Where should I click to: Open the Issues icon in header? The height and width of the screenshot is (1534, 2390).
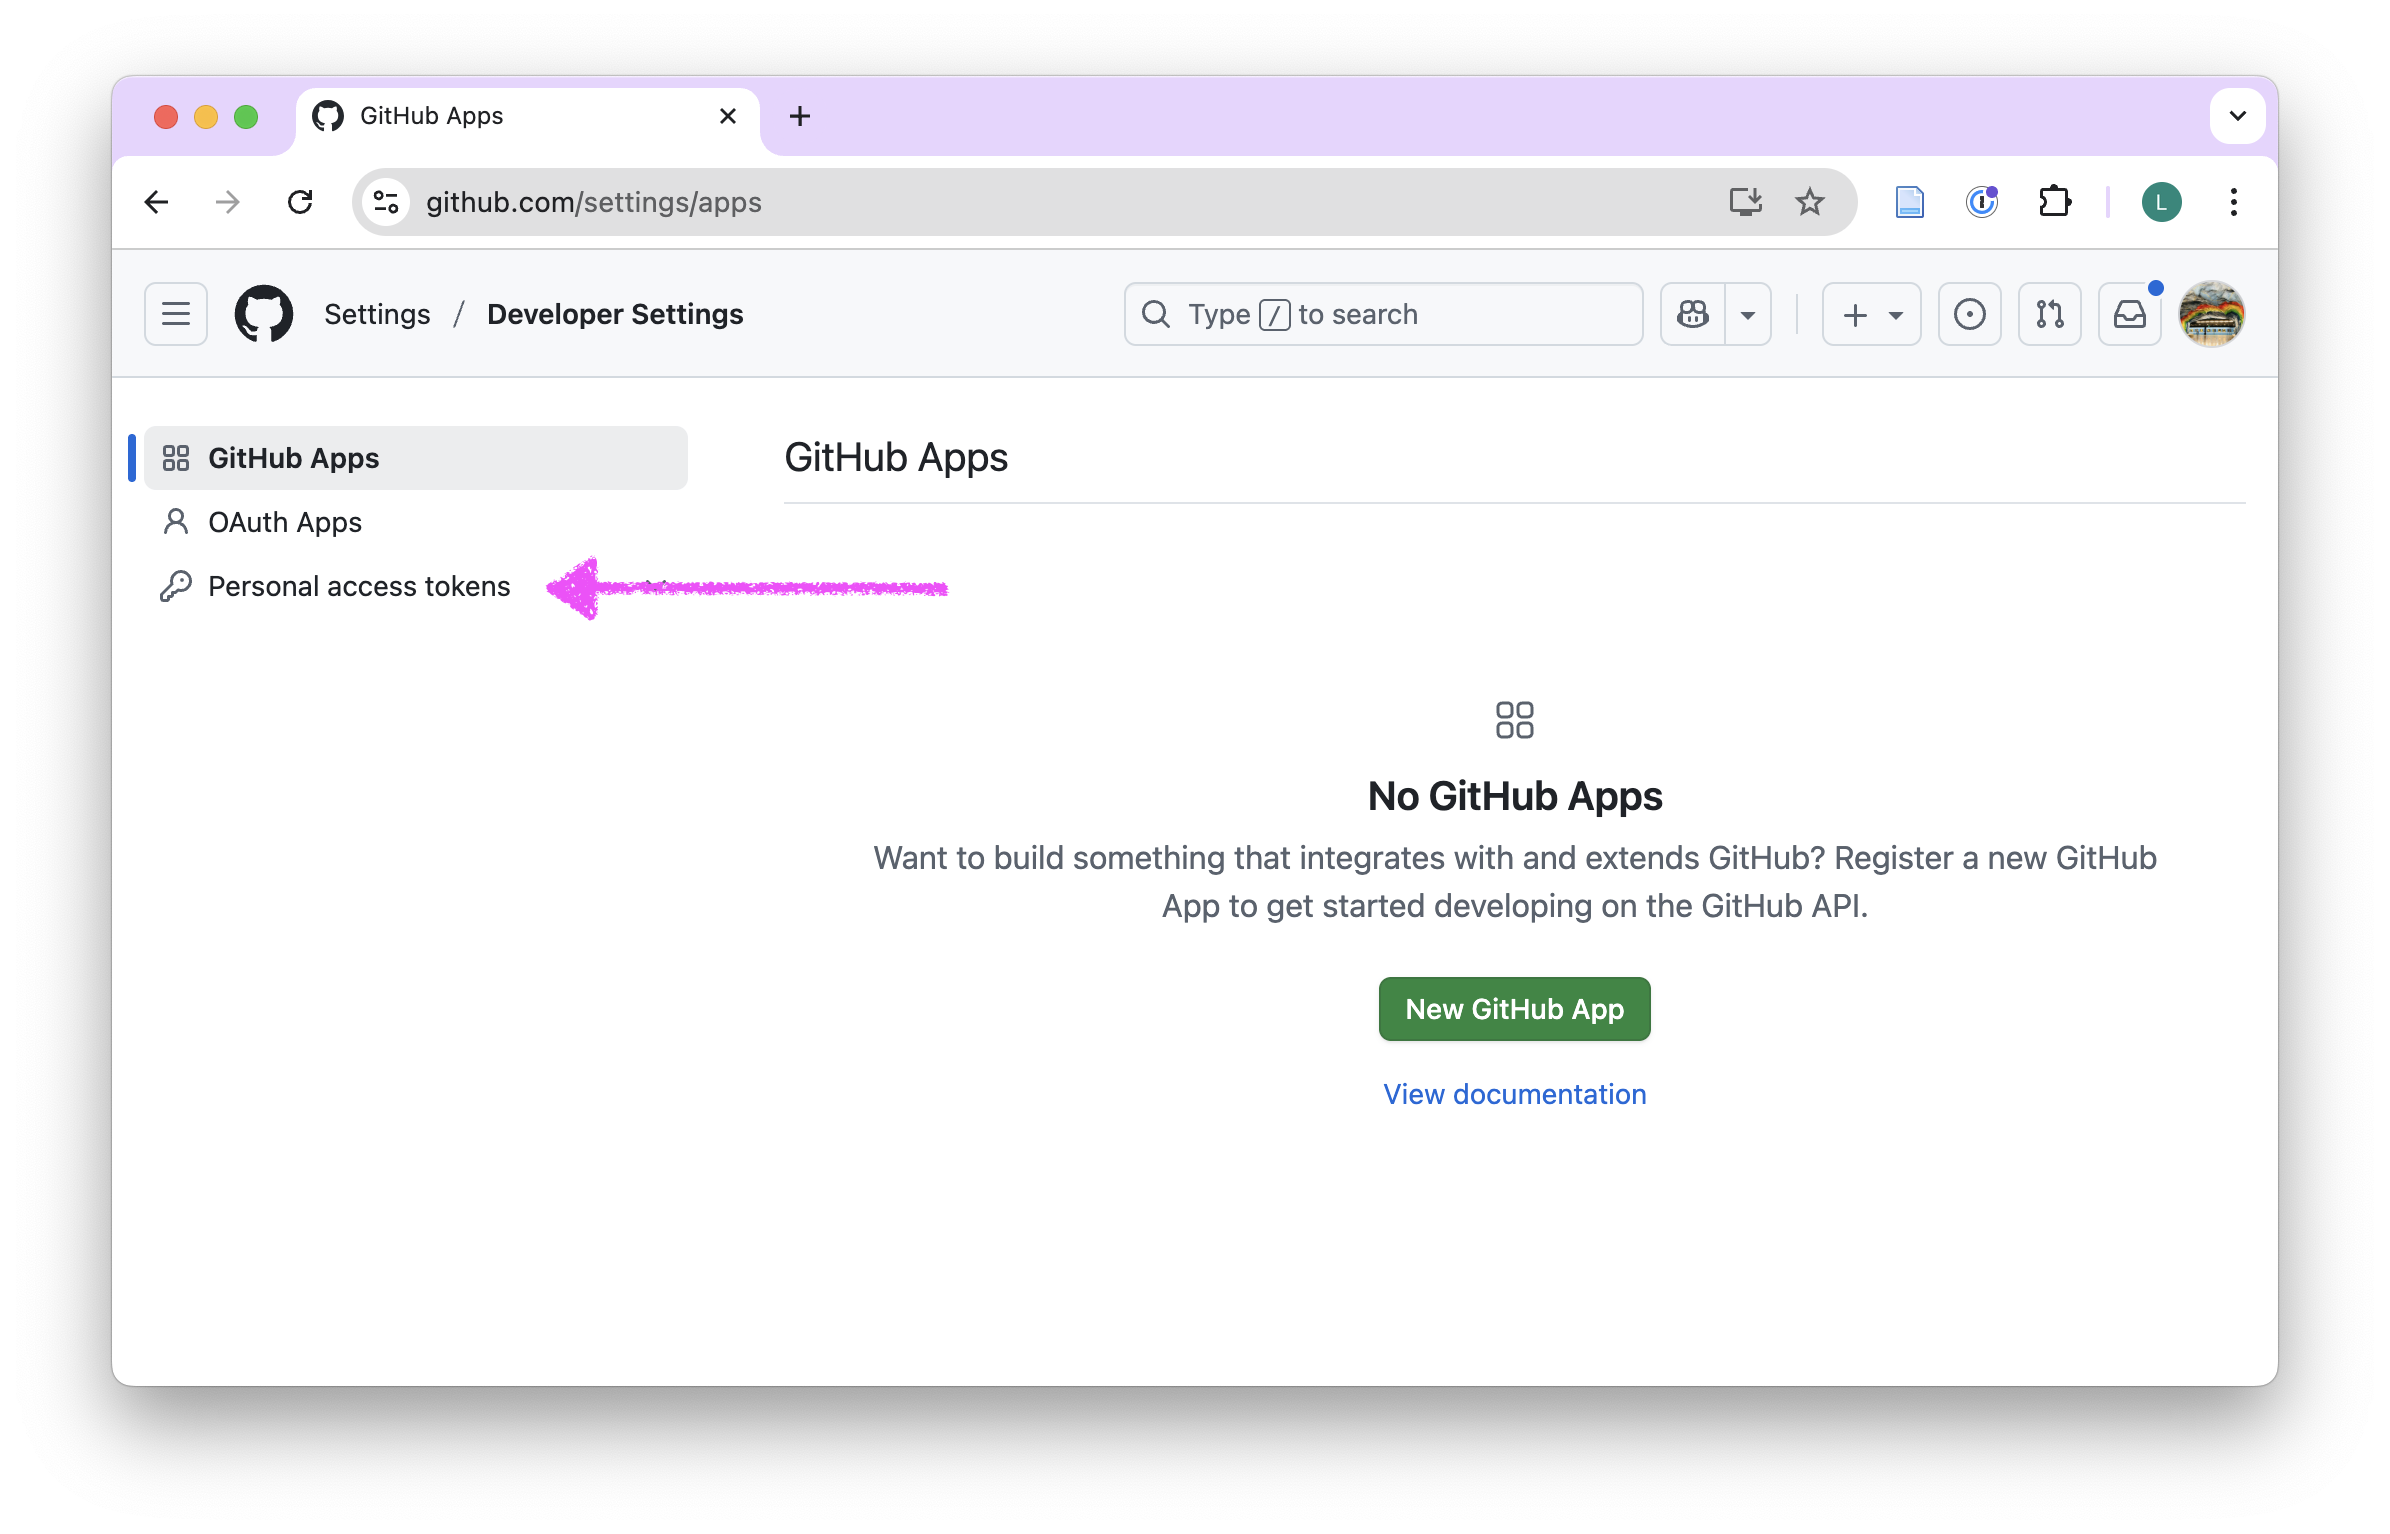tap(1969, 314)
